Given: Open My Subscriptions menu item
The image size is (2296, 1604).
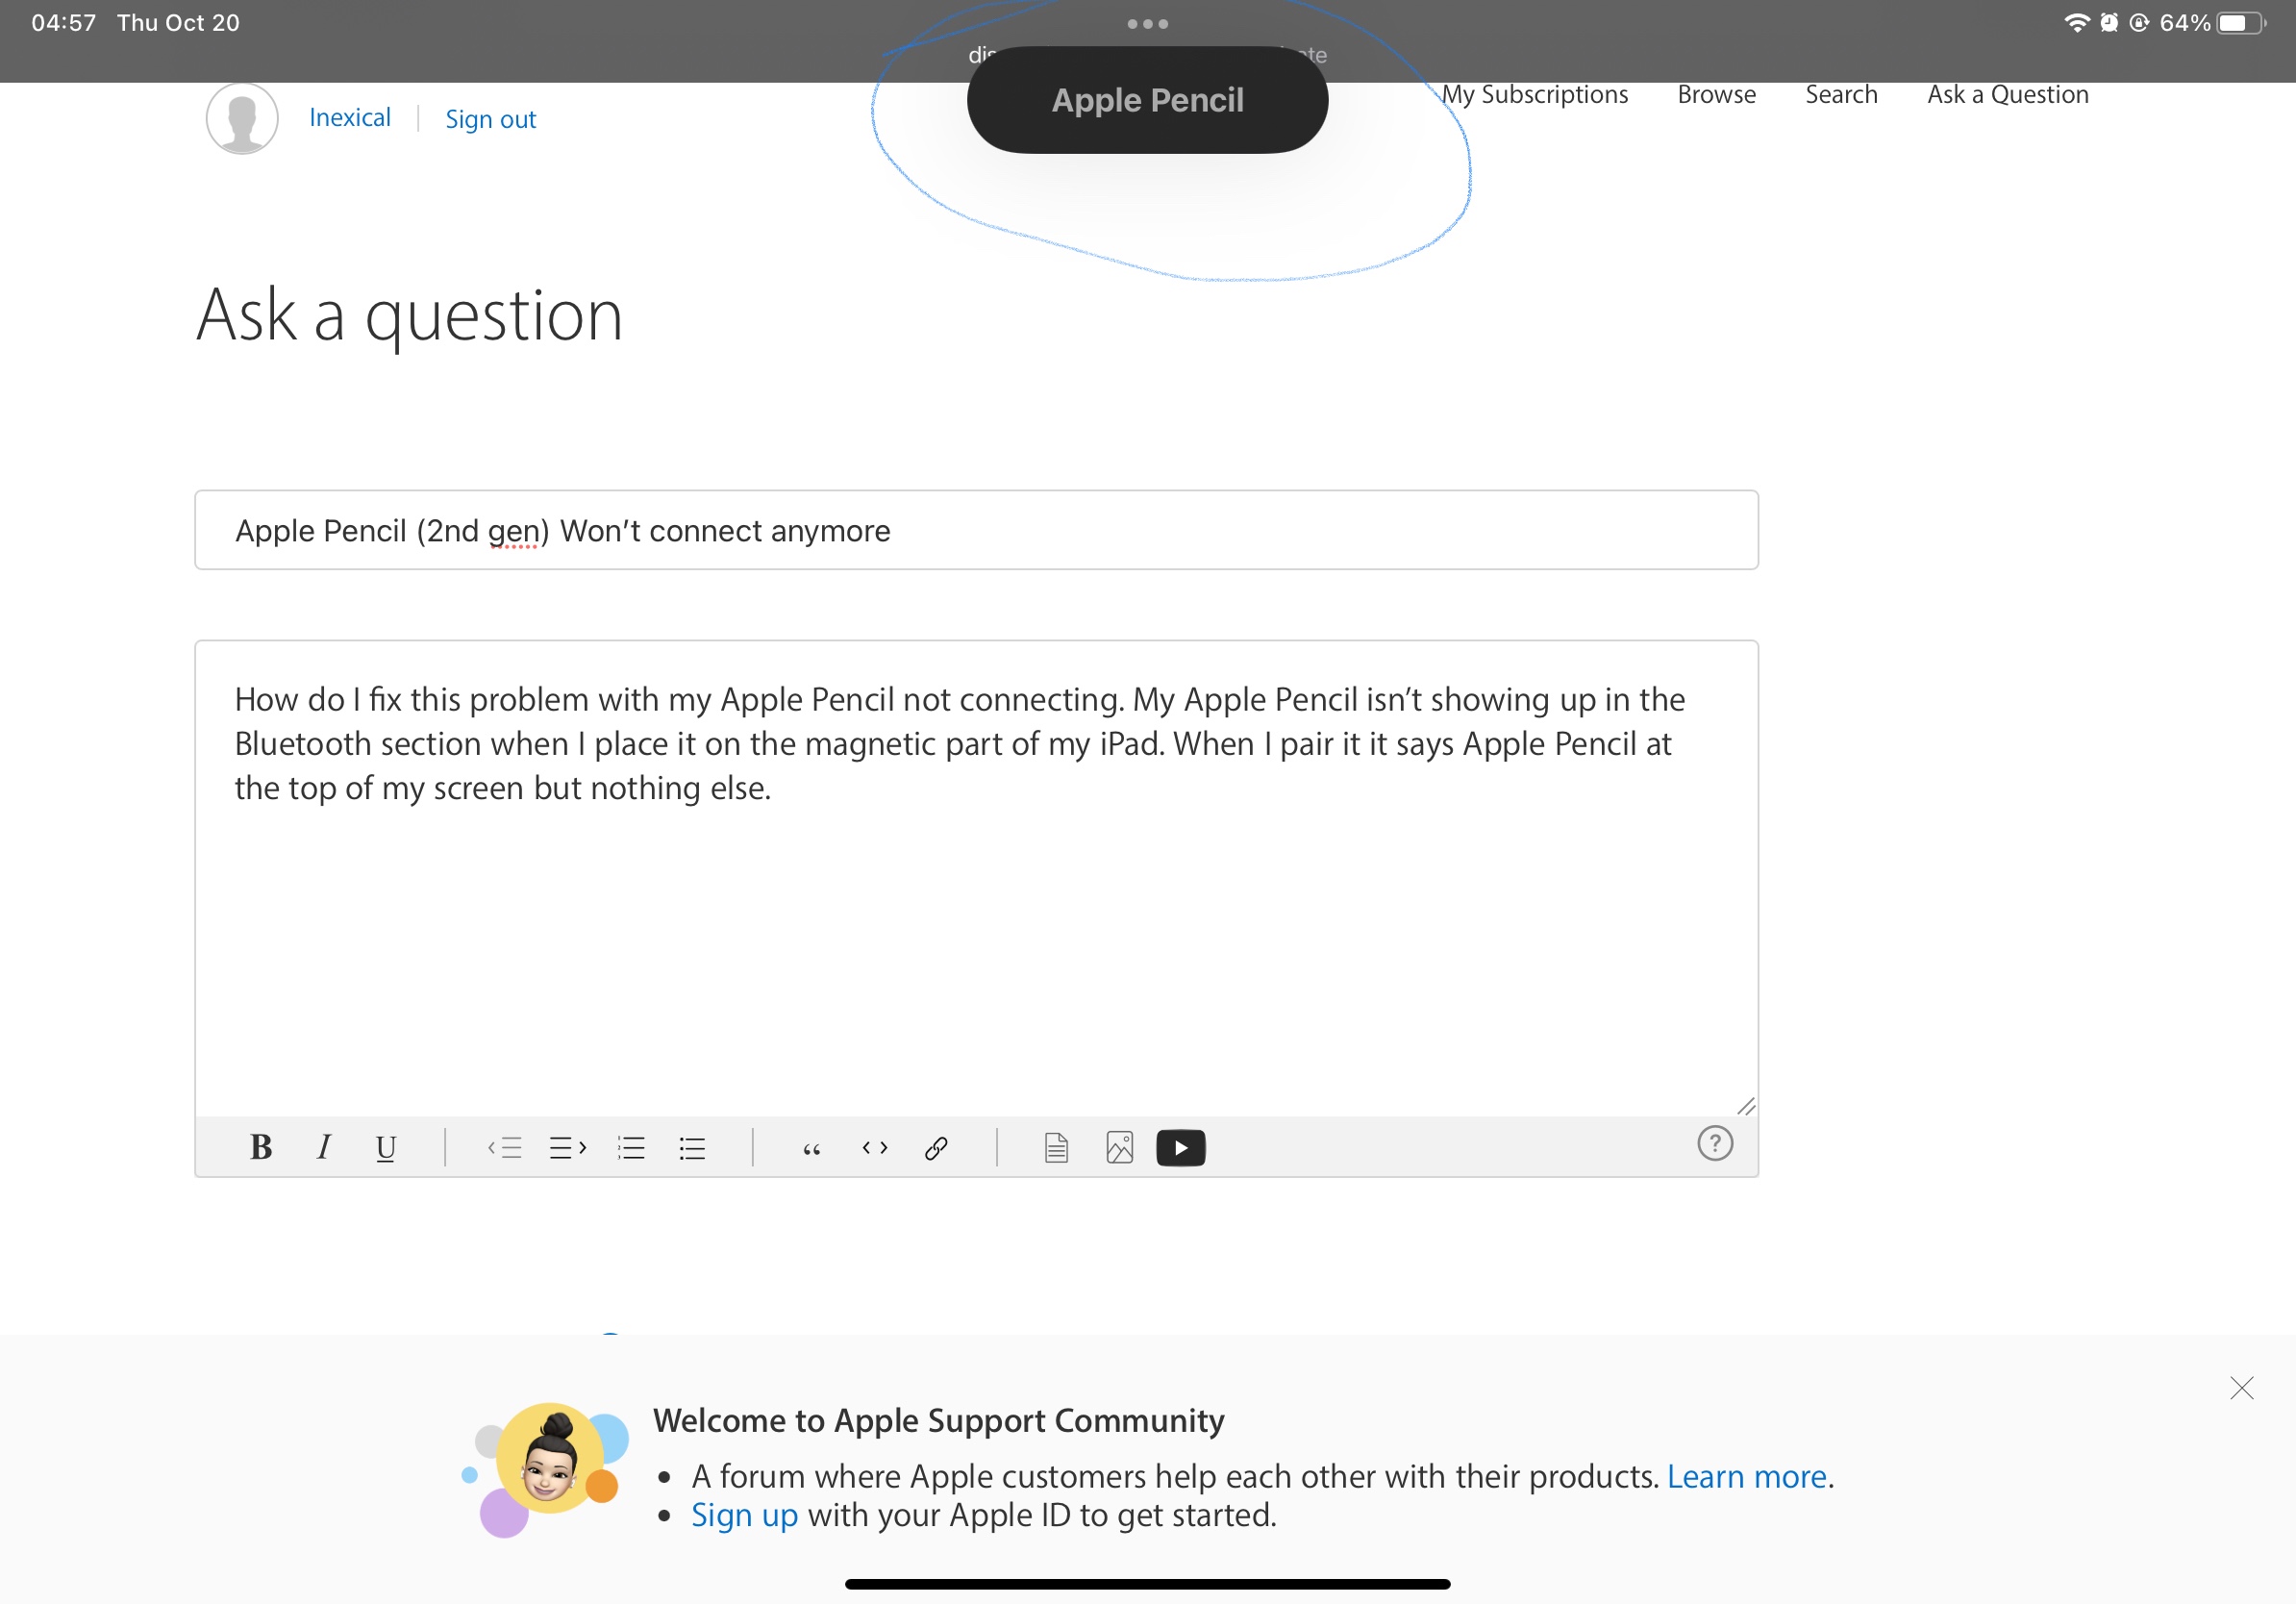Looking at the screenshot, I should click(x=1534, y=95).
